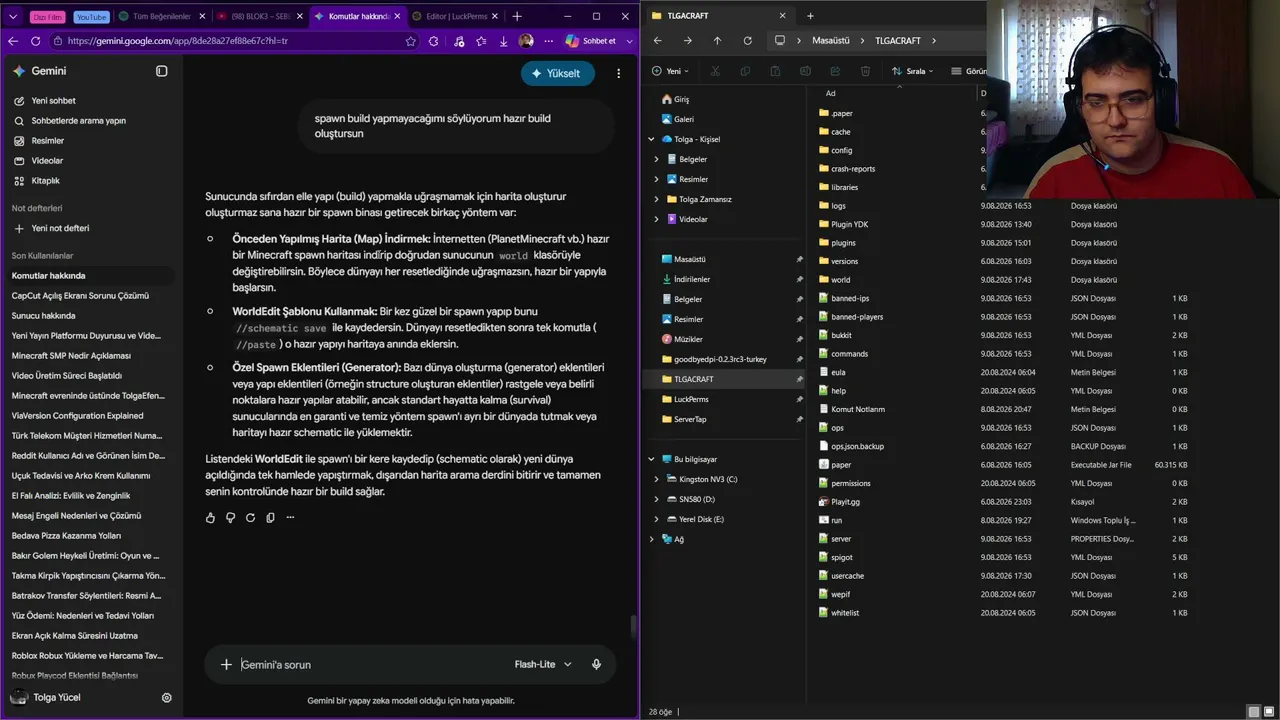
Task: Open browser downloads icon
Action: (x=503, y=41)
